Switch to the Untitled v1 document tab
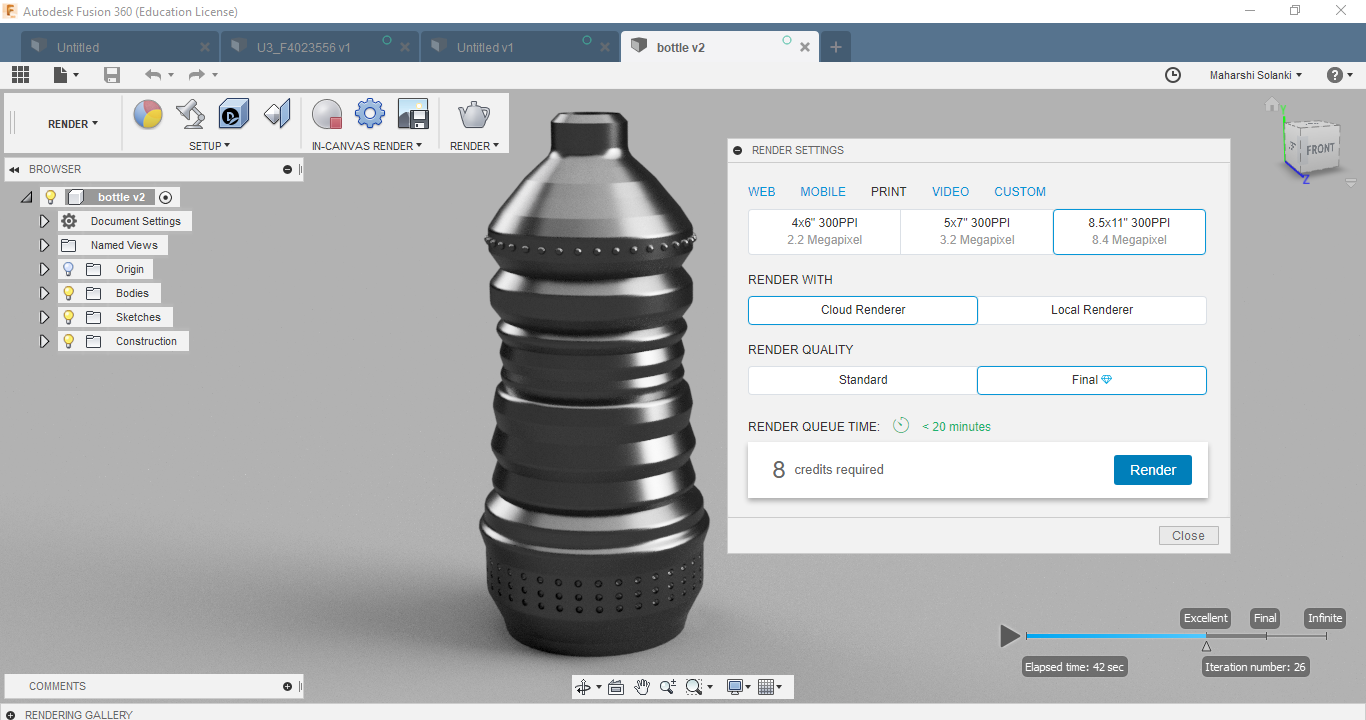The height and width of the screenshot is (720, 1366). (520, 47)
